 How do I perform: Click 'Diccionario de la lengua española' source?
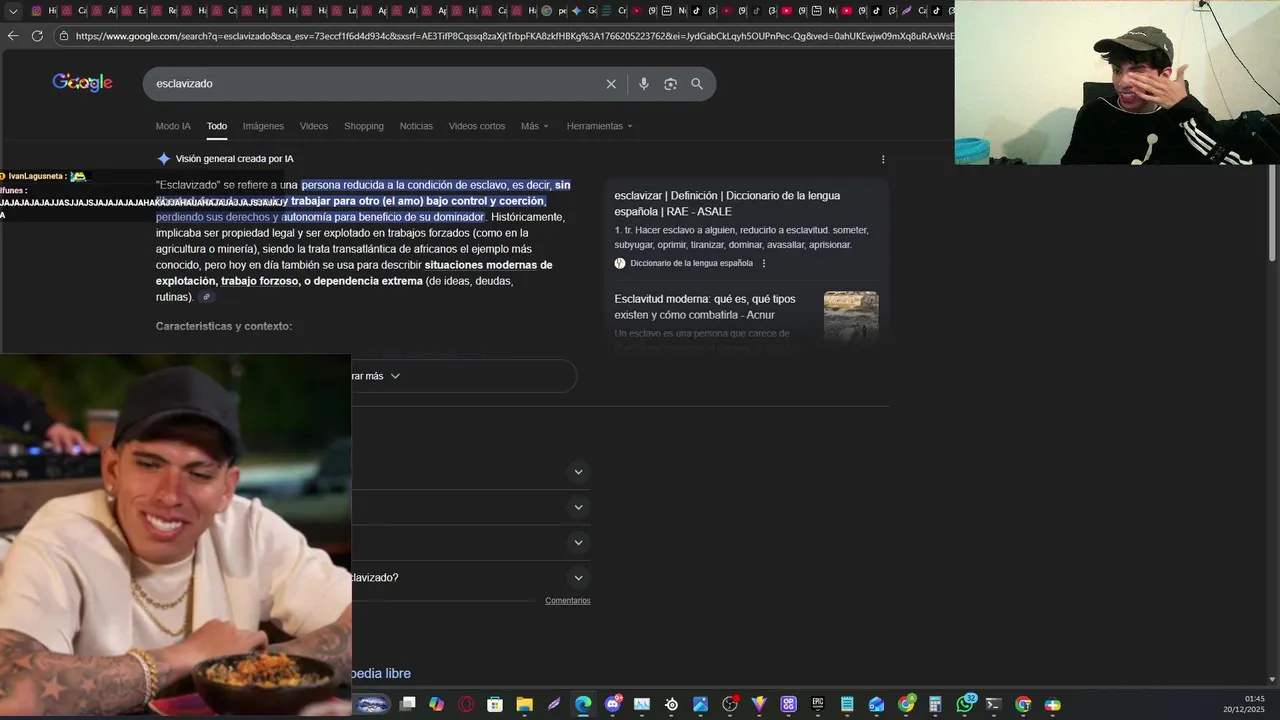(x=691, y=264)
